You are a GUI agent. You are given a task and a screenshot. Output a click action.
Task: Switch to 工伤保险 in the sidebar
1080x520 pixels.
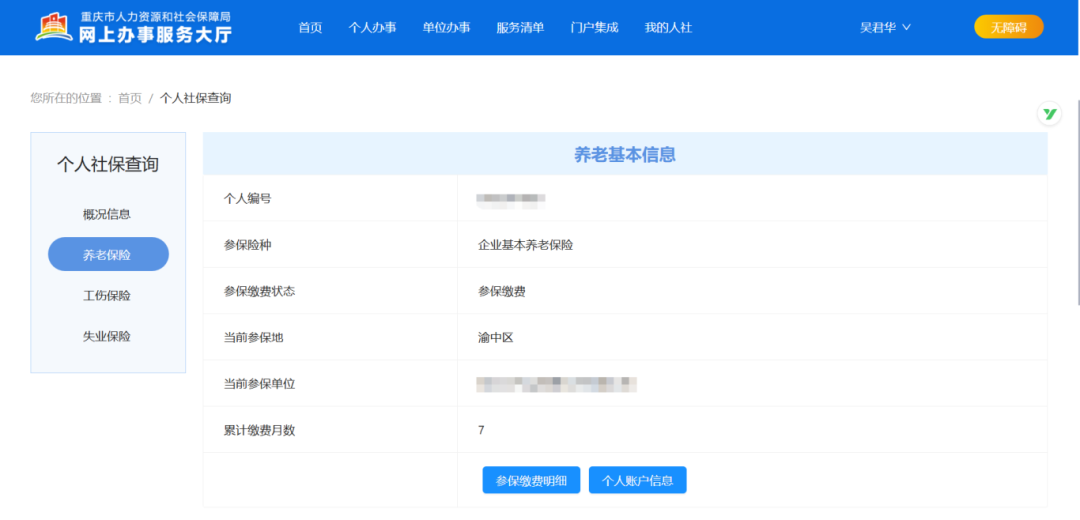(107, 295)
